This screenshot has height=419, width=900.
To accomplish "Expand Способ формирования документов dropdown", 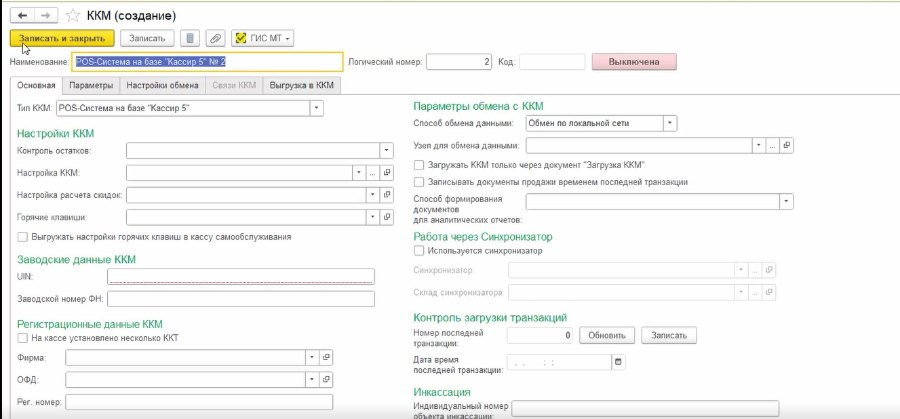I will (x=786, y=201).
